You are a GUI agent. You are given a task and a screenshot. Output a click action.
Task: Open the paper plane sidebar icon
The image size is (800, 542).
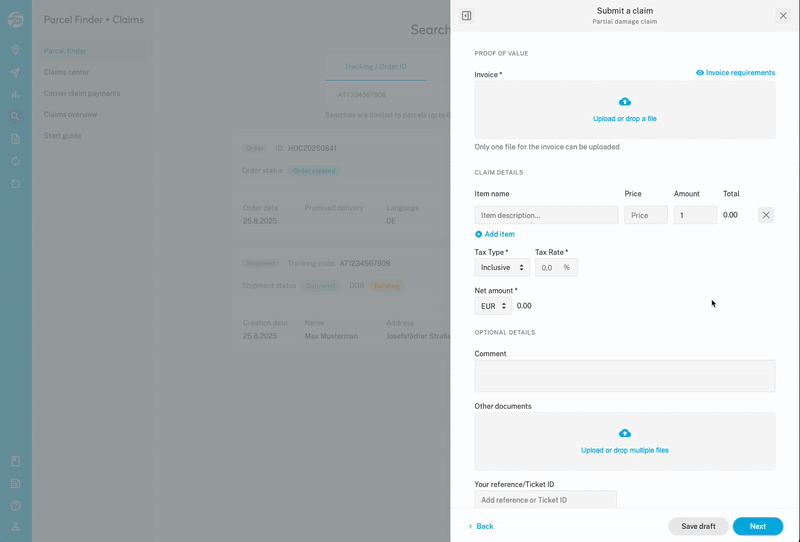[15, 72]
